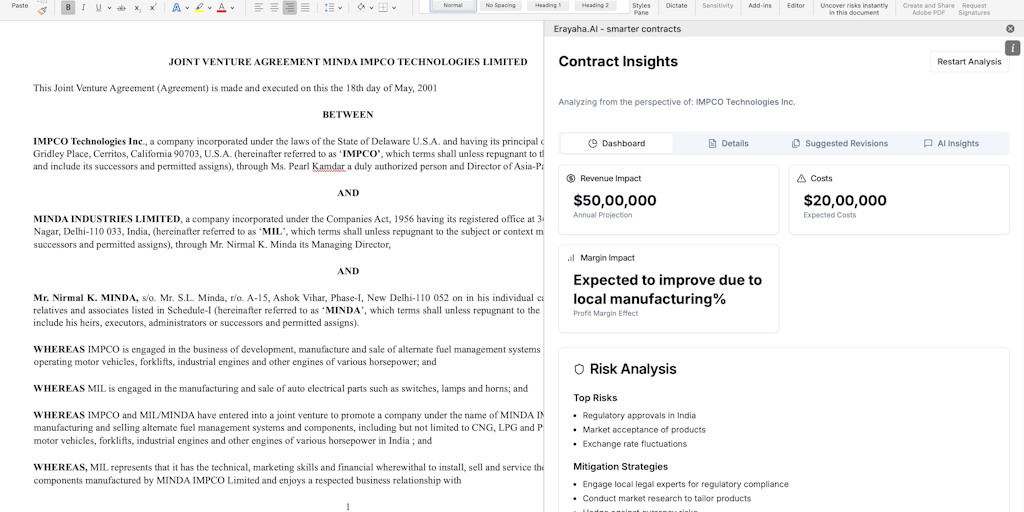Open font color dropdown arrow

coord(232,8)
